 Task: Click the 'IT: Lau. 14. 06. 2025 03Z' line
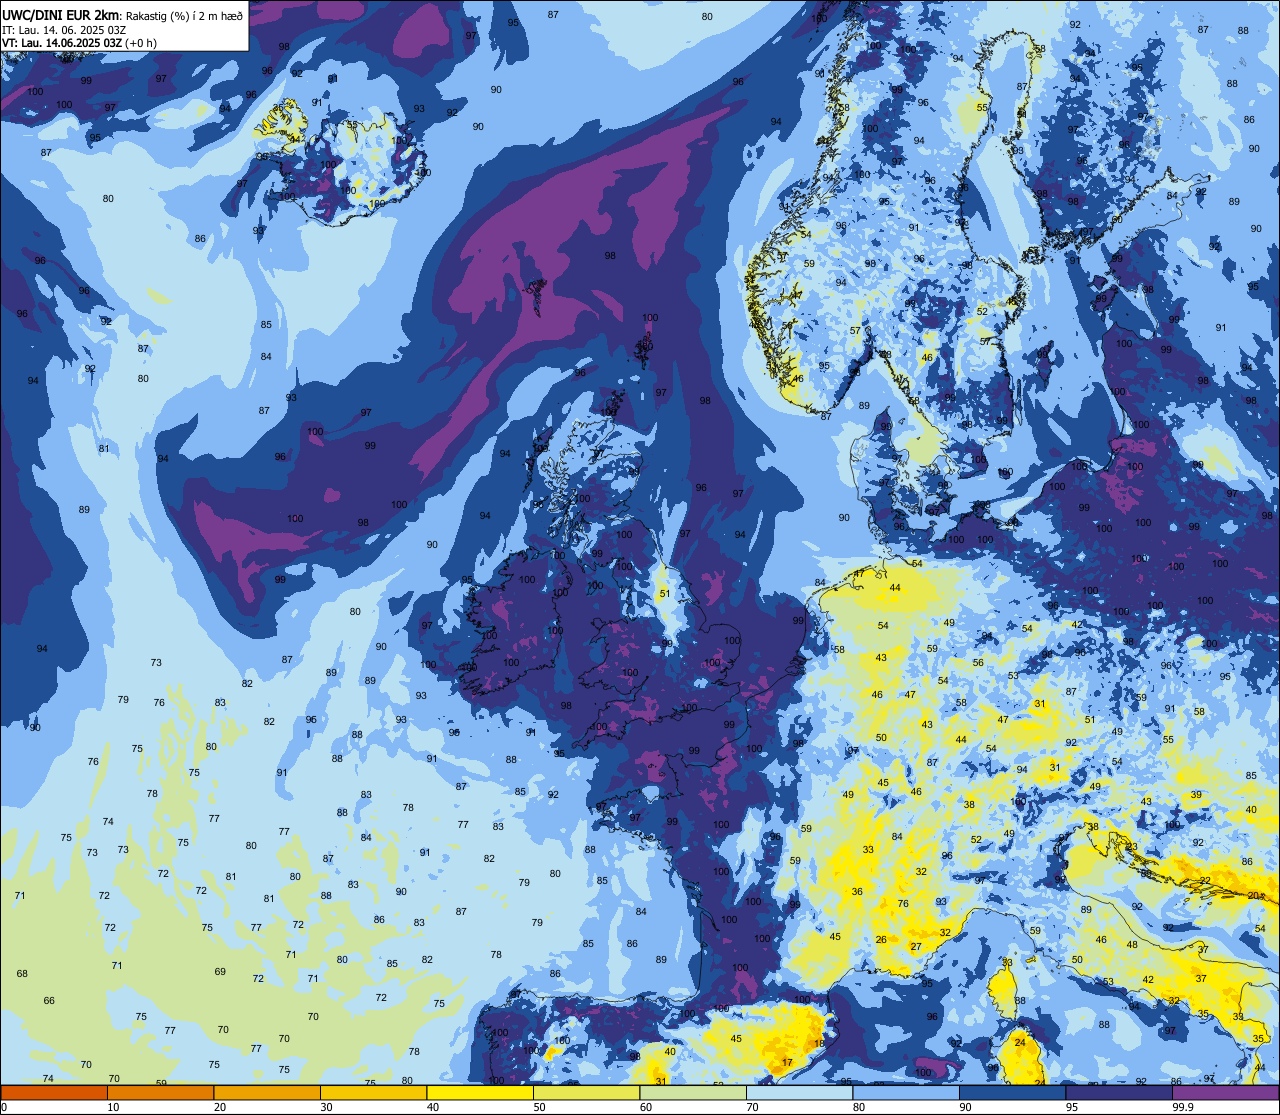pos(64,29)
